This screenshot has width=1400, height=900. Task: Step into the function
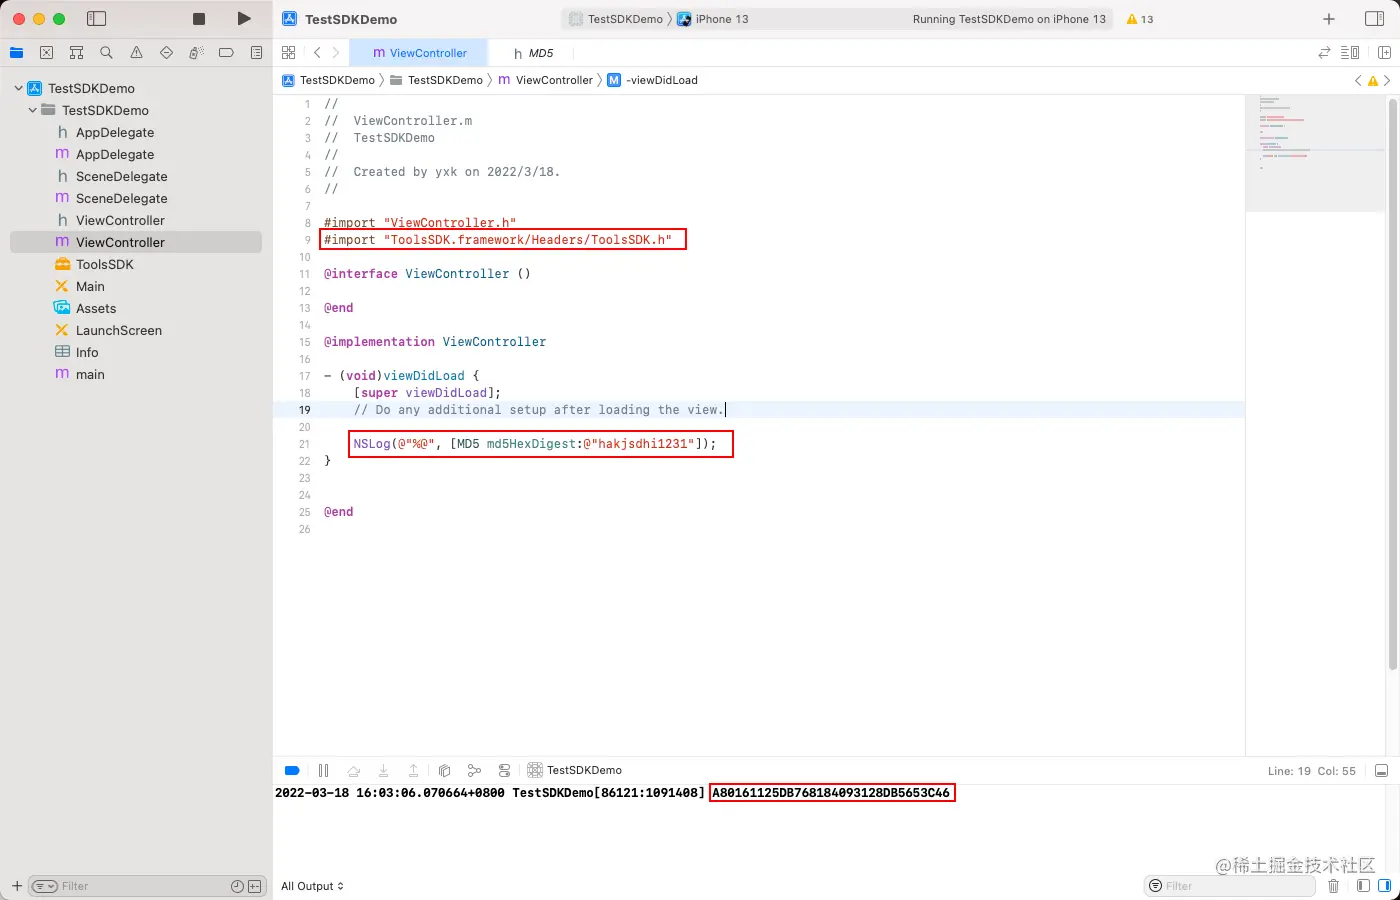pos(383,770)
